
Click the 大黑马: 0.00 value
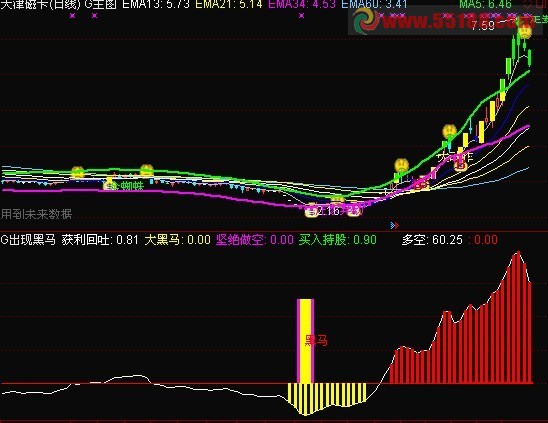coord(178,240)
